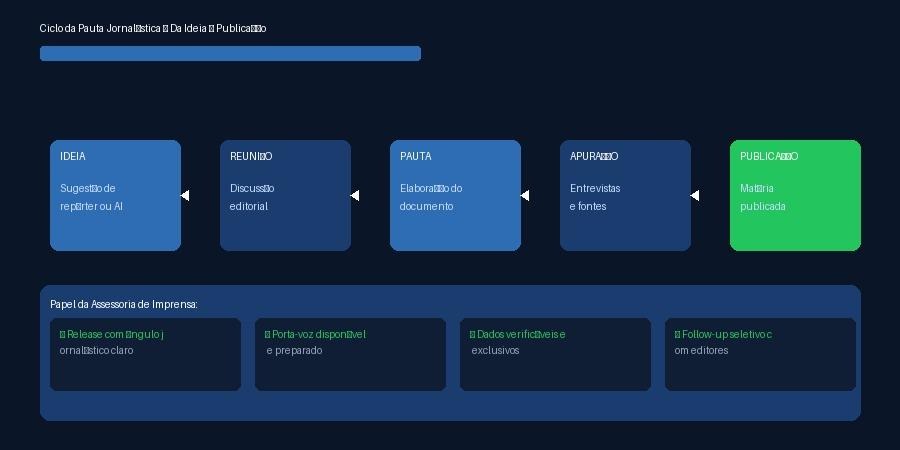Screen dimensions: 900x450
Task: Click the 'Matéria publicada' text
Action: [x=763, y=197]
